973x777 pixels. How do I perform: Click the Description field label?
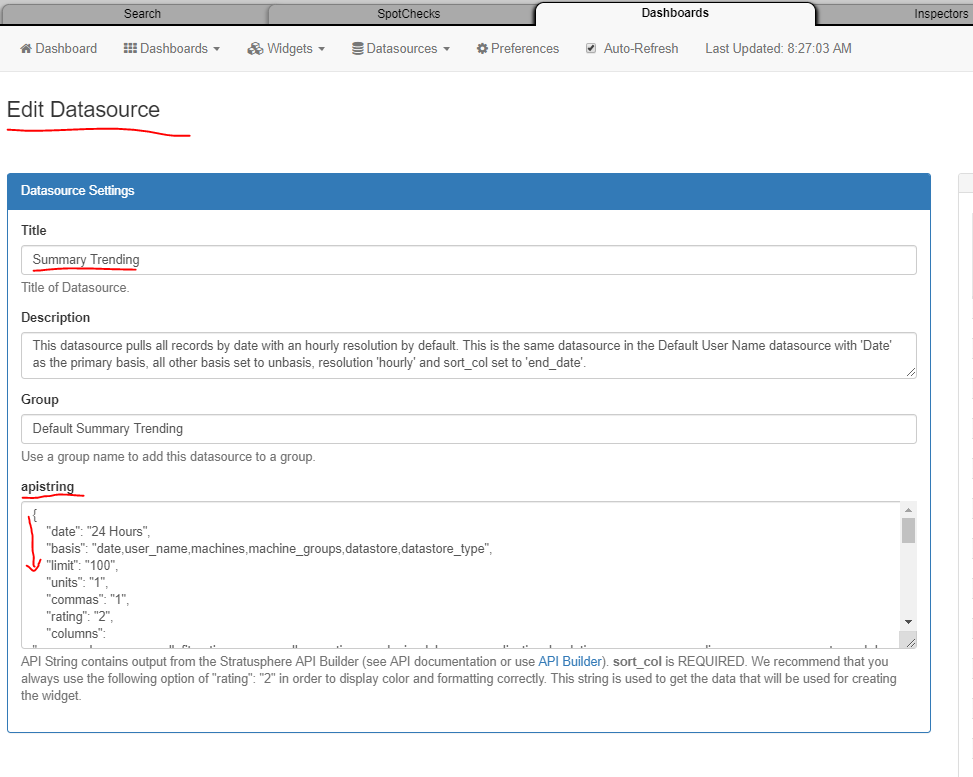pyautogui.click(x=55, y=317)
